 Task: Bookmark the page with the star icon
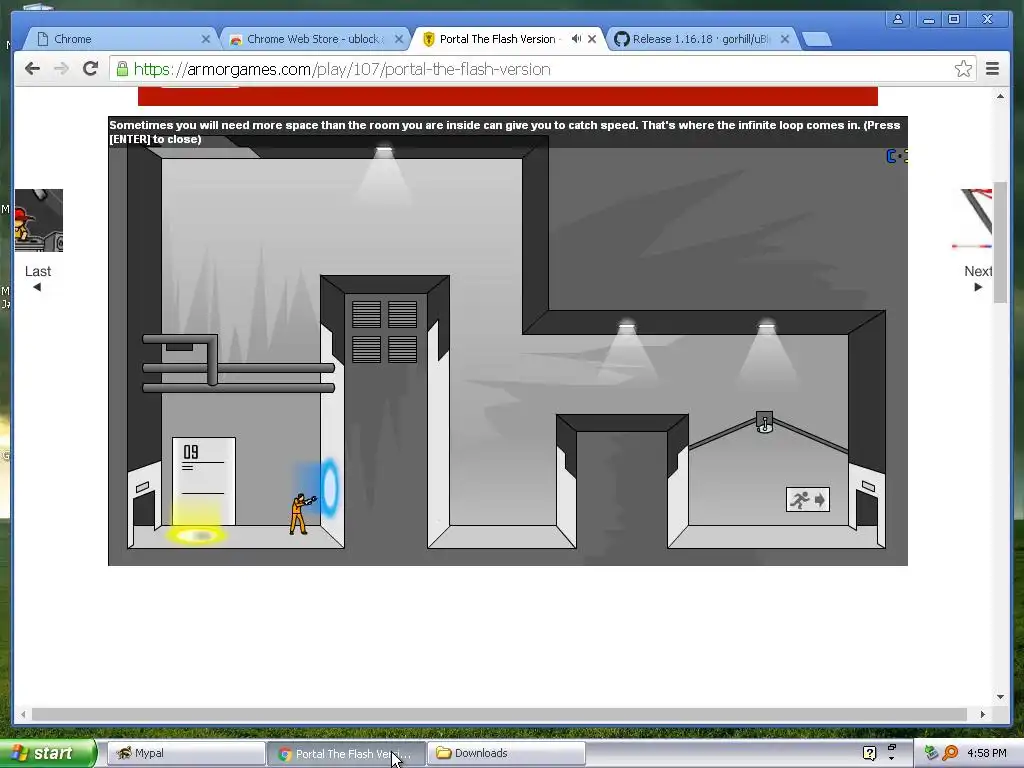963,69
